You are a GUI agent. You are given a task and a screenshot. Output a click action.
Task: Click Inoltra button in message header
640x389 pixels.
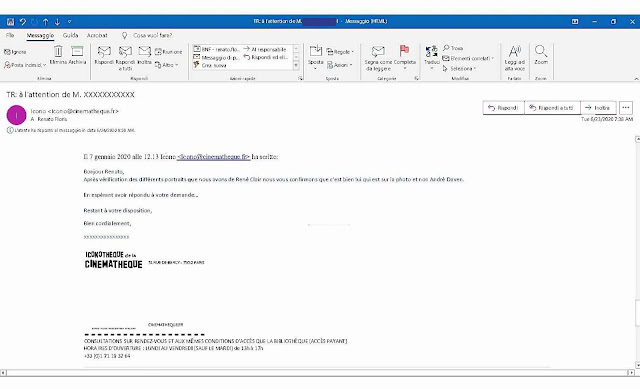click(598, 108)
